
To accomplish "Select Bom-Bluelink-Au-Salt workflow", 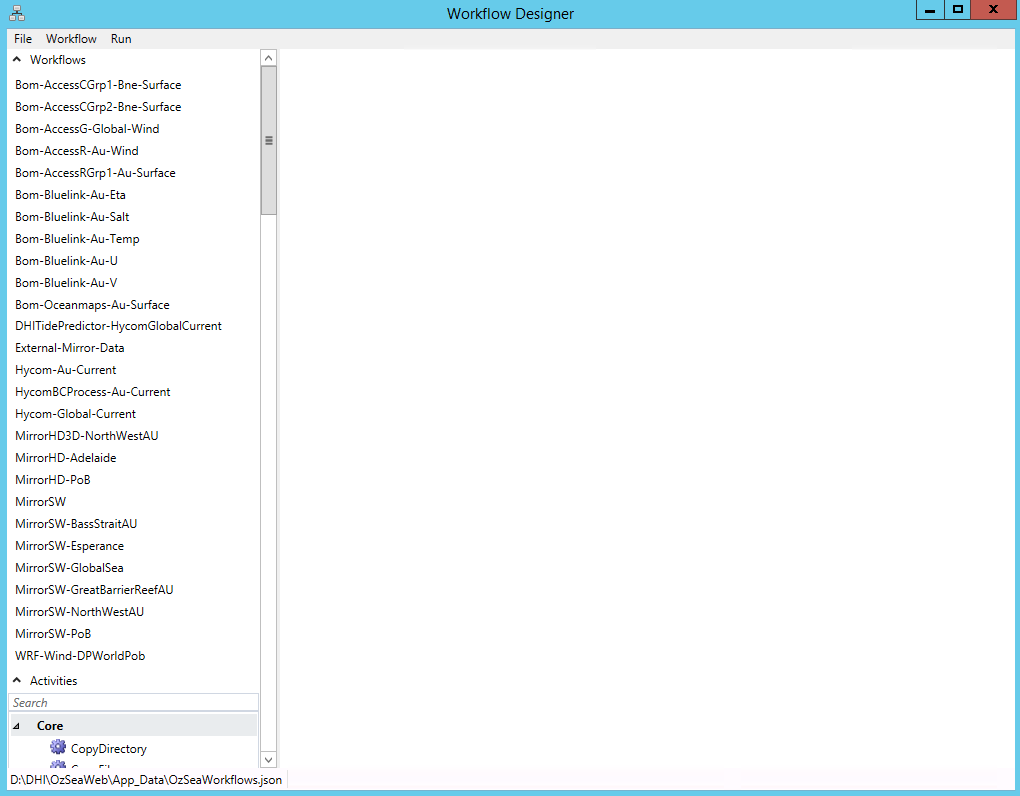I will (72, 217).
